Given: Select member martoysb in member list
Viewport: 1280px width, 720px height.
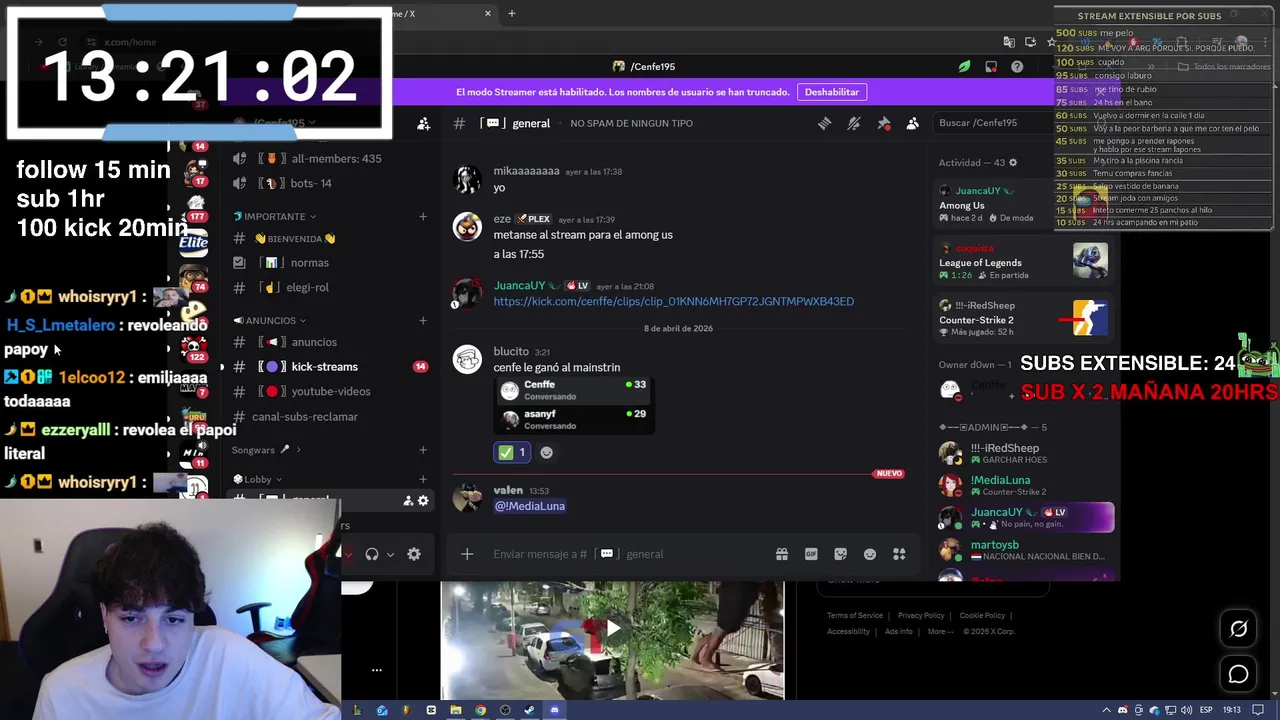Looking at the screenshot, I should [x=1025, y=550].
